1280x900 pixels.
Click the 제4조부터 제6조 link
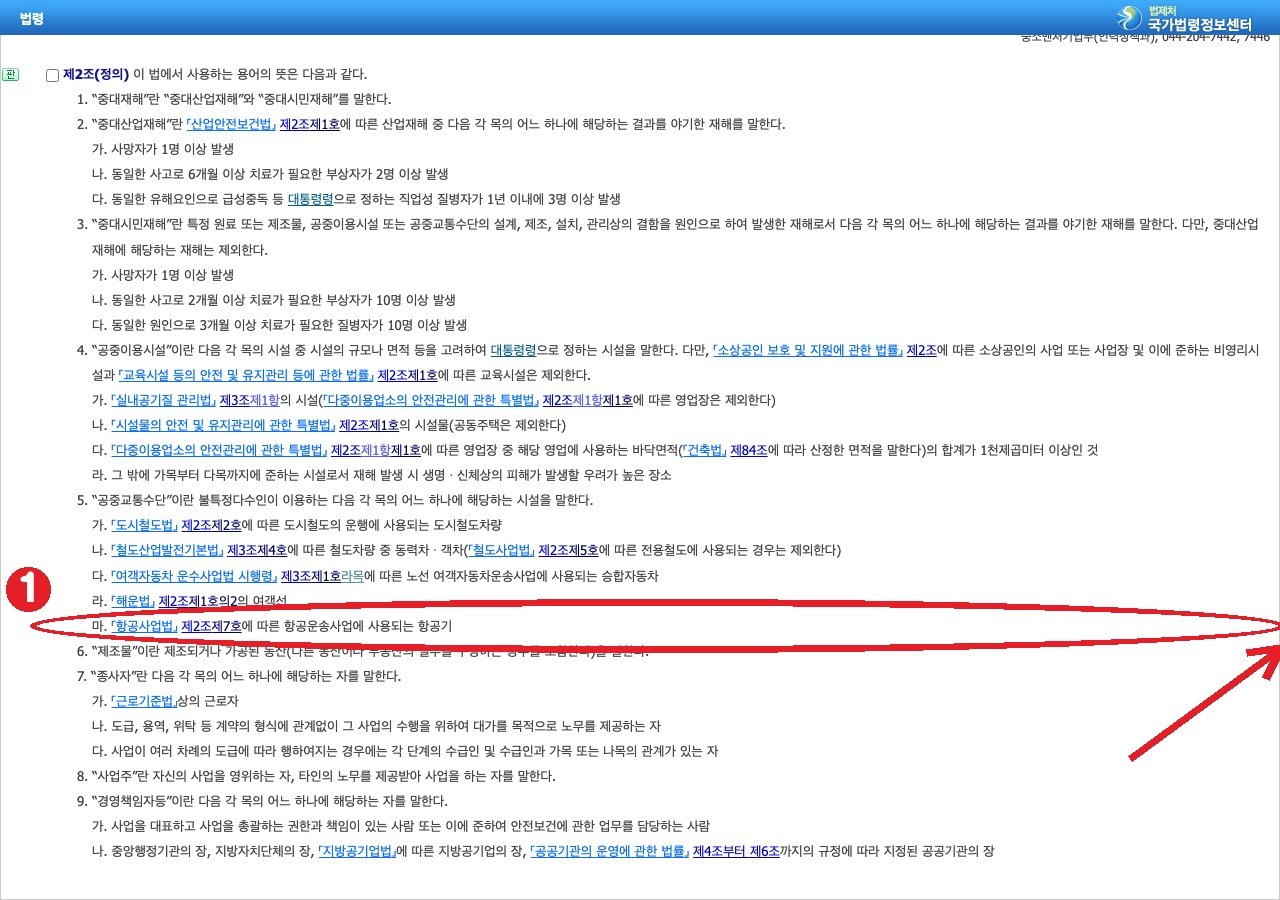736,852
